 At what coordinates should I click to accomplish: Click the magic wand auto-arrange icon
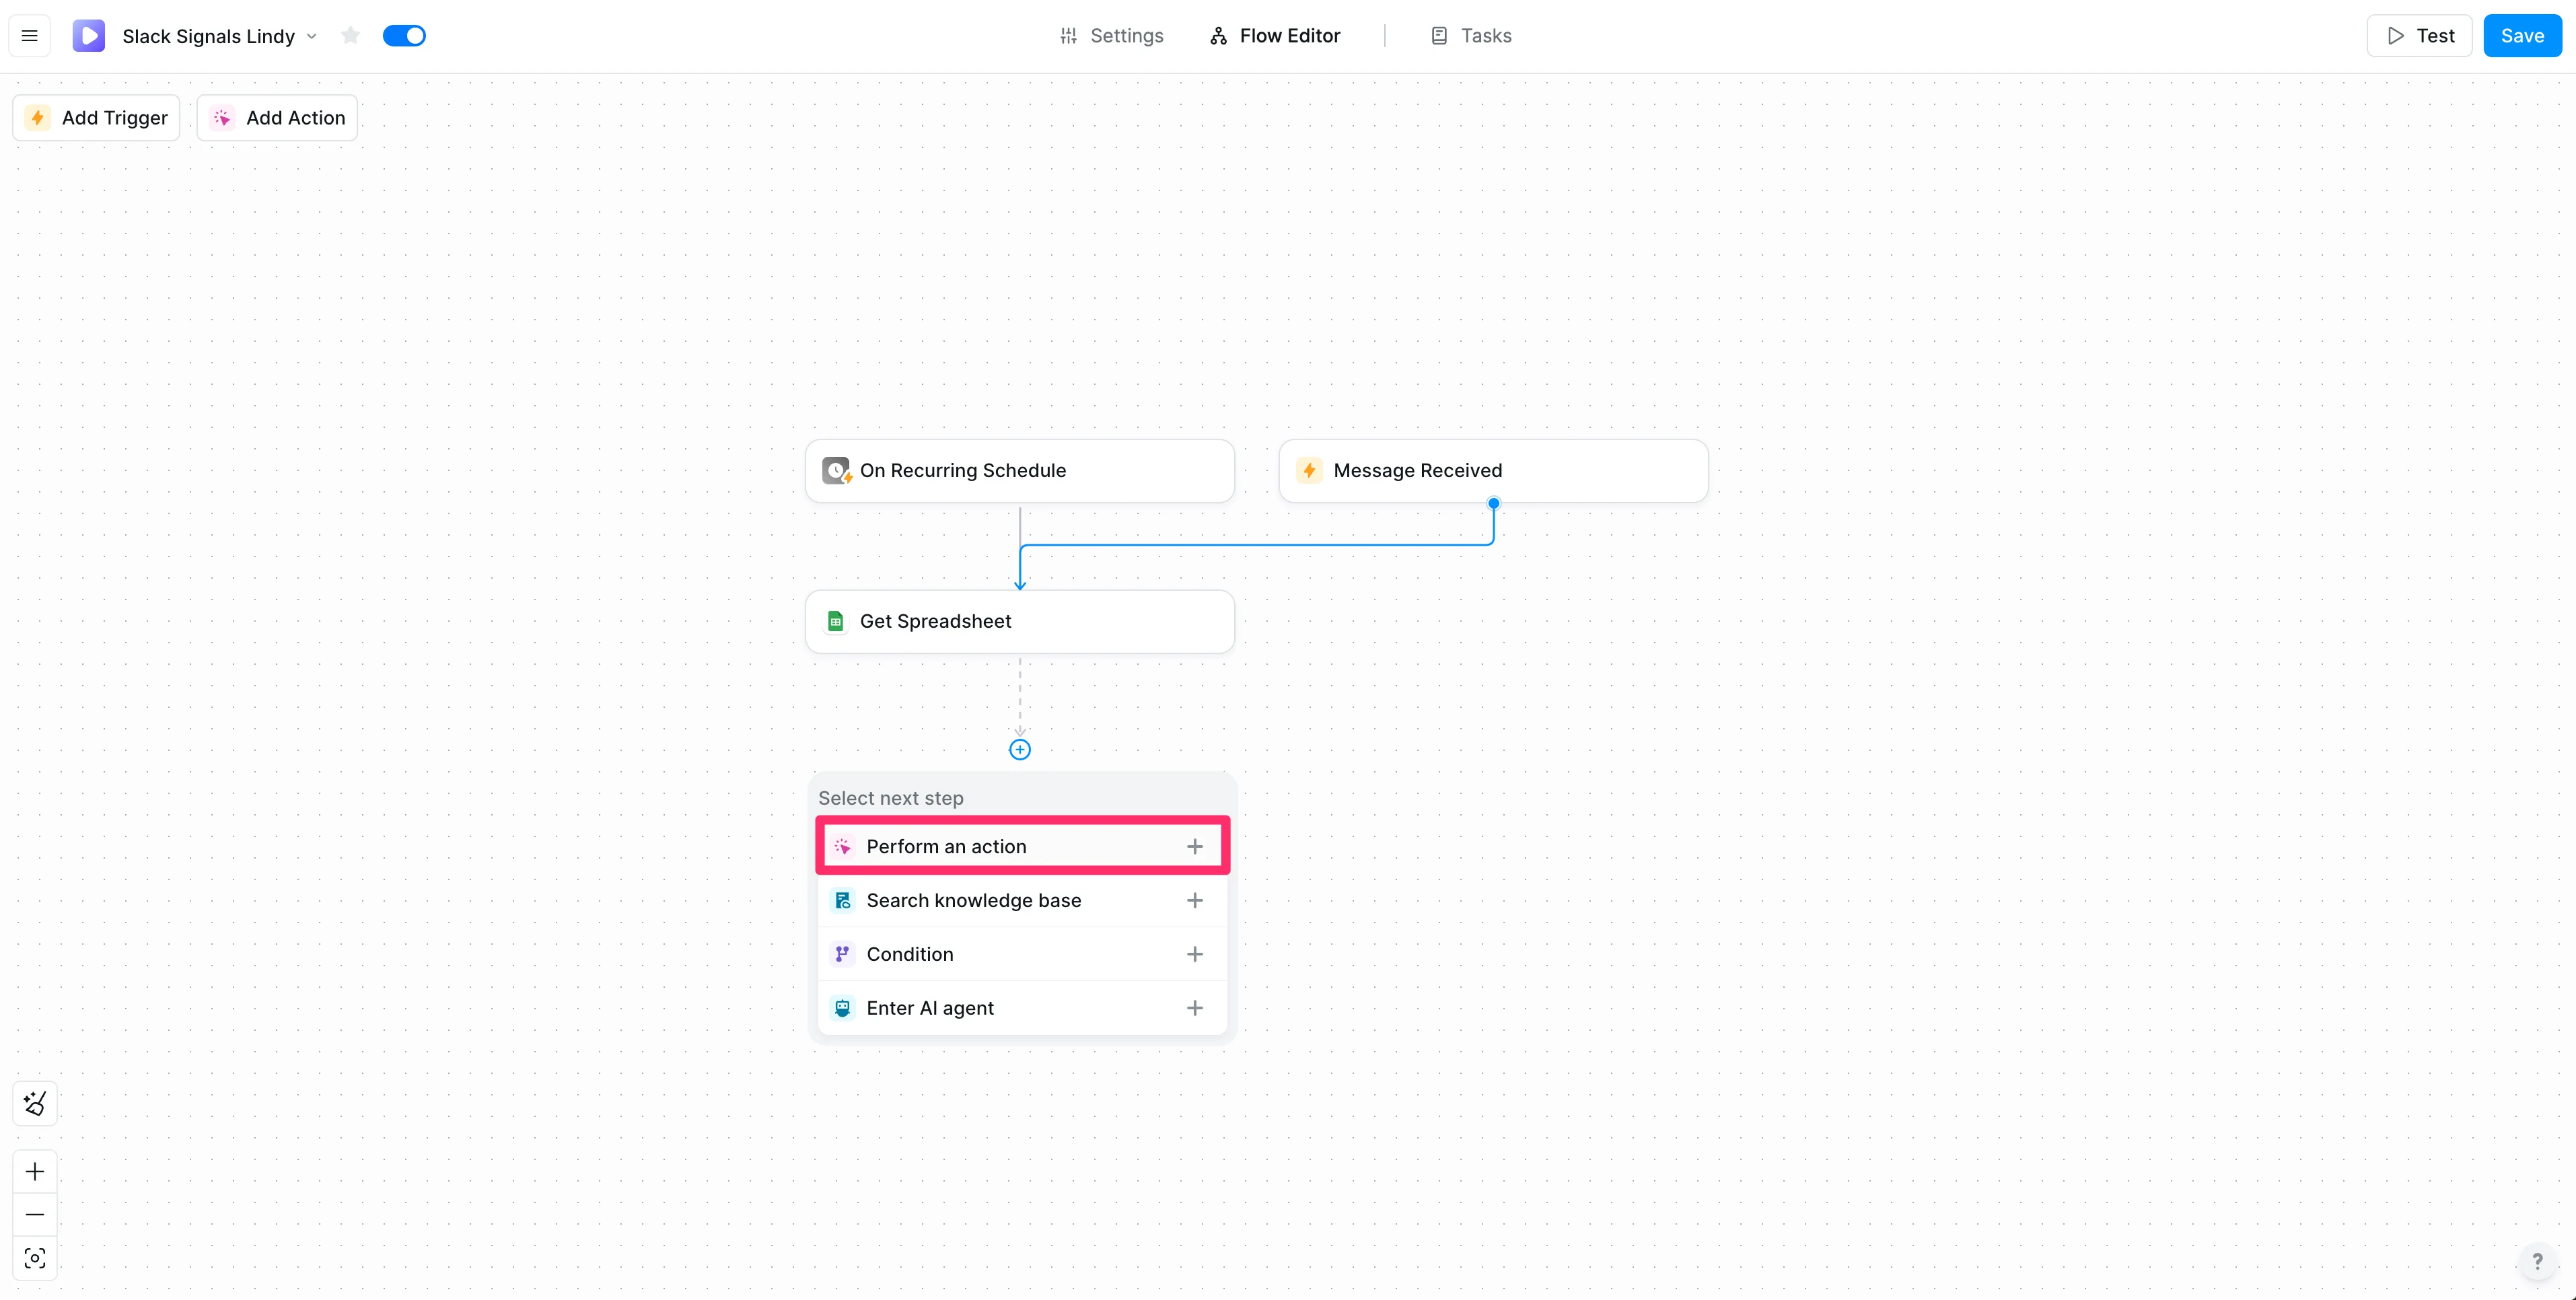(35, 1103)
